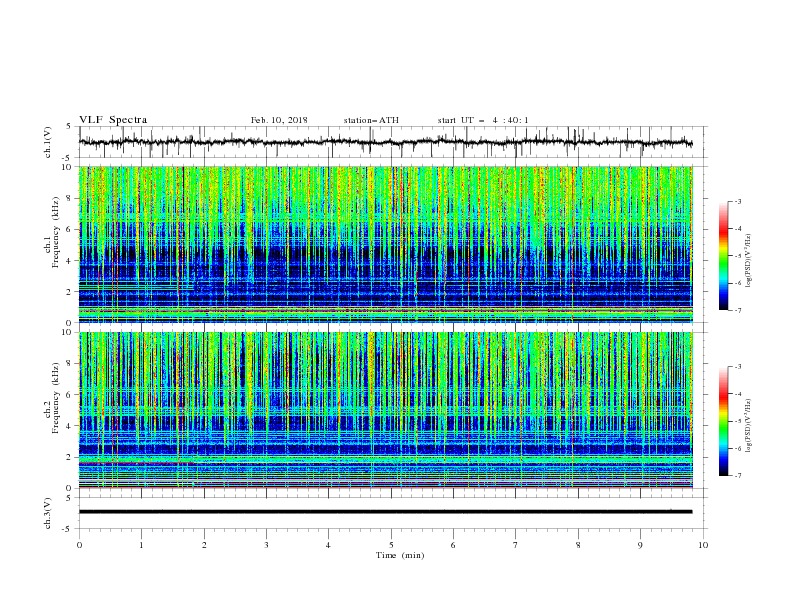Image resolution: width=792 pixels, height=612 pixels.
Task: Select the lower color bar's log(PSD) label
Action: pos(749,426)
